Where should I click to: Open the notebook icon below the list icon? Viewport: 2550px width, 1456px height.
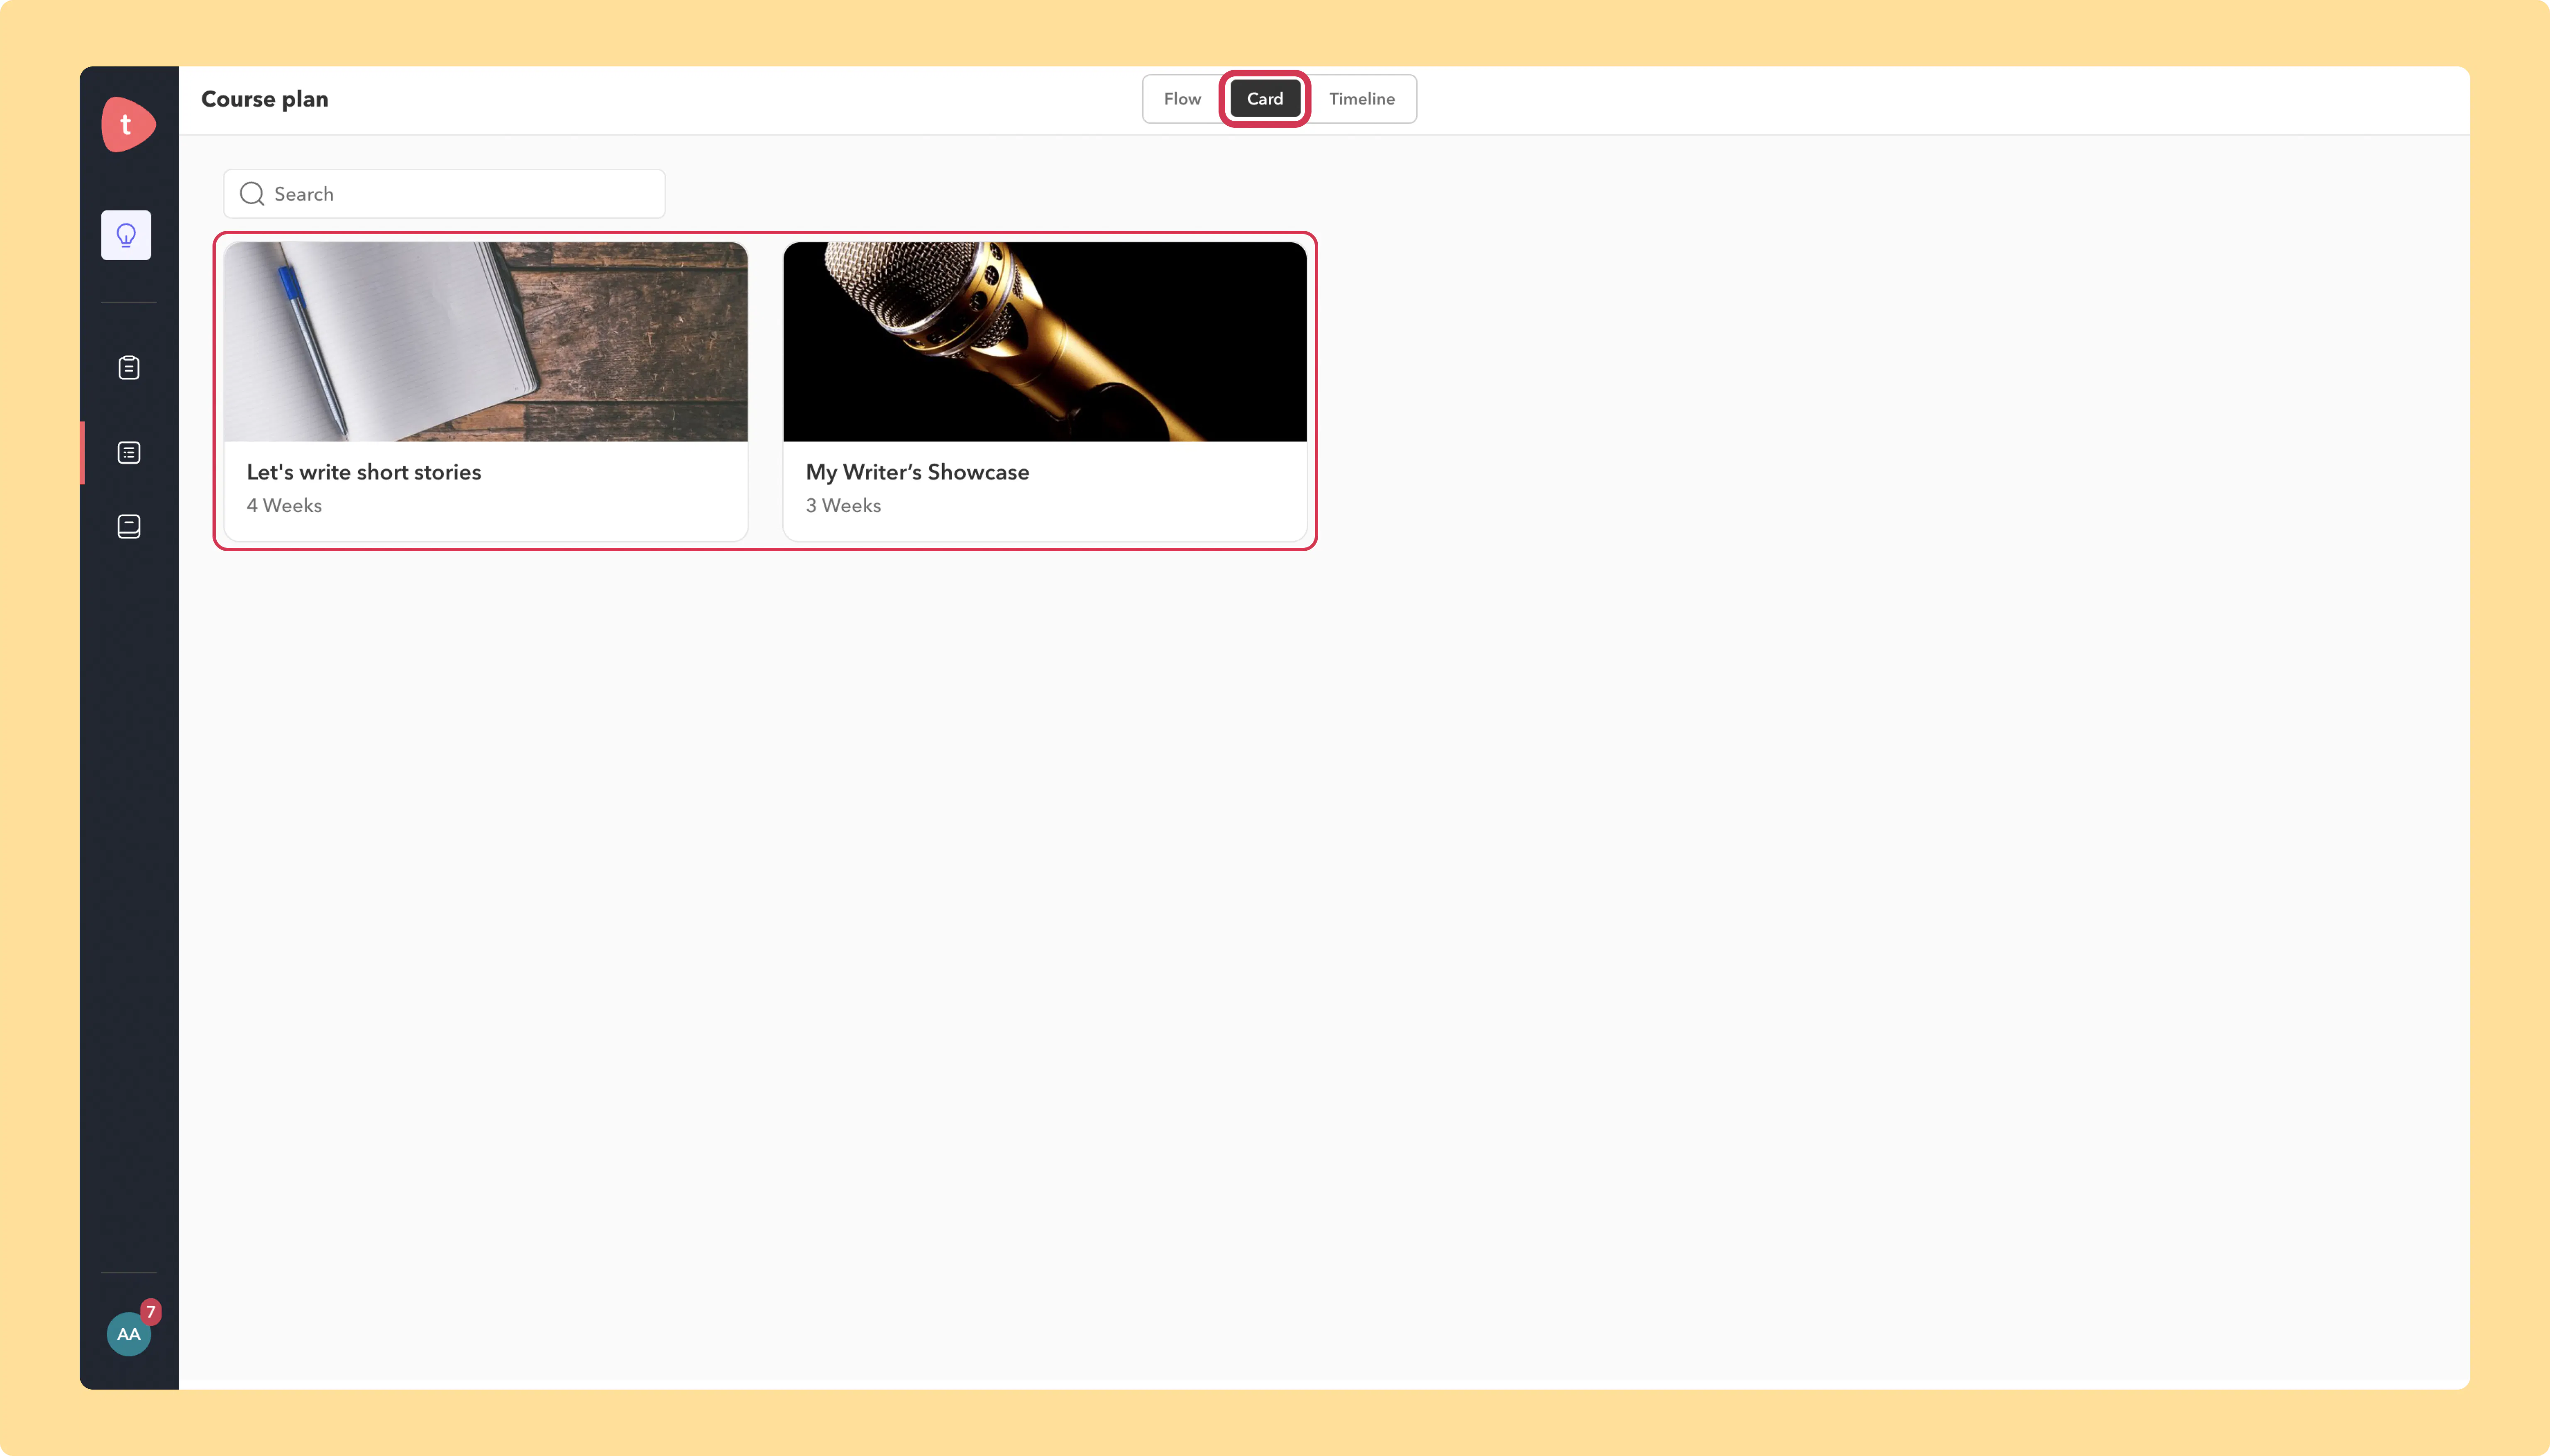[129, 527]
